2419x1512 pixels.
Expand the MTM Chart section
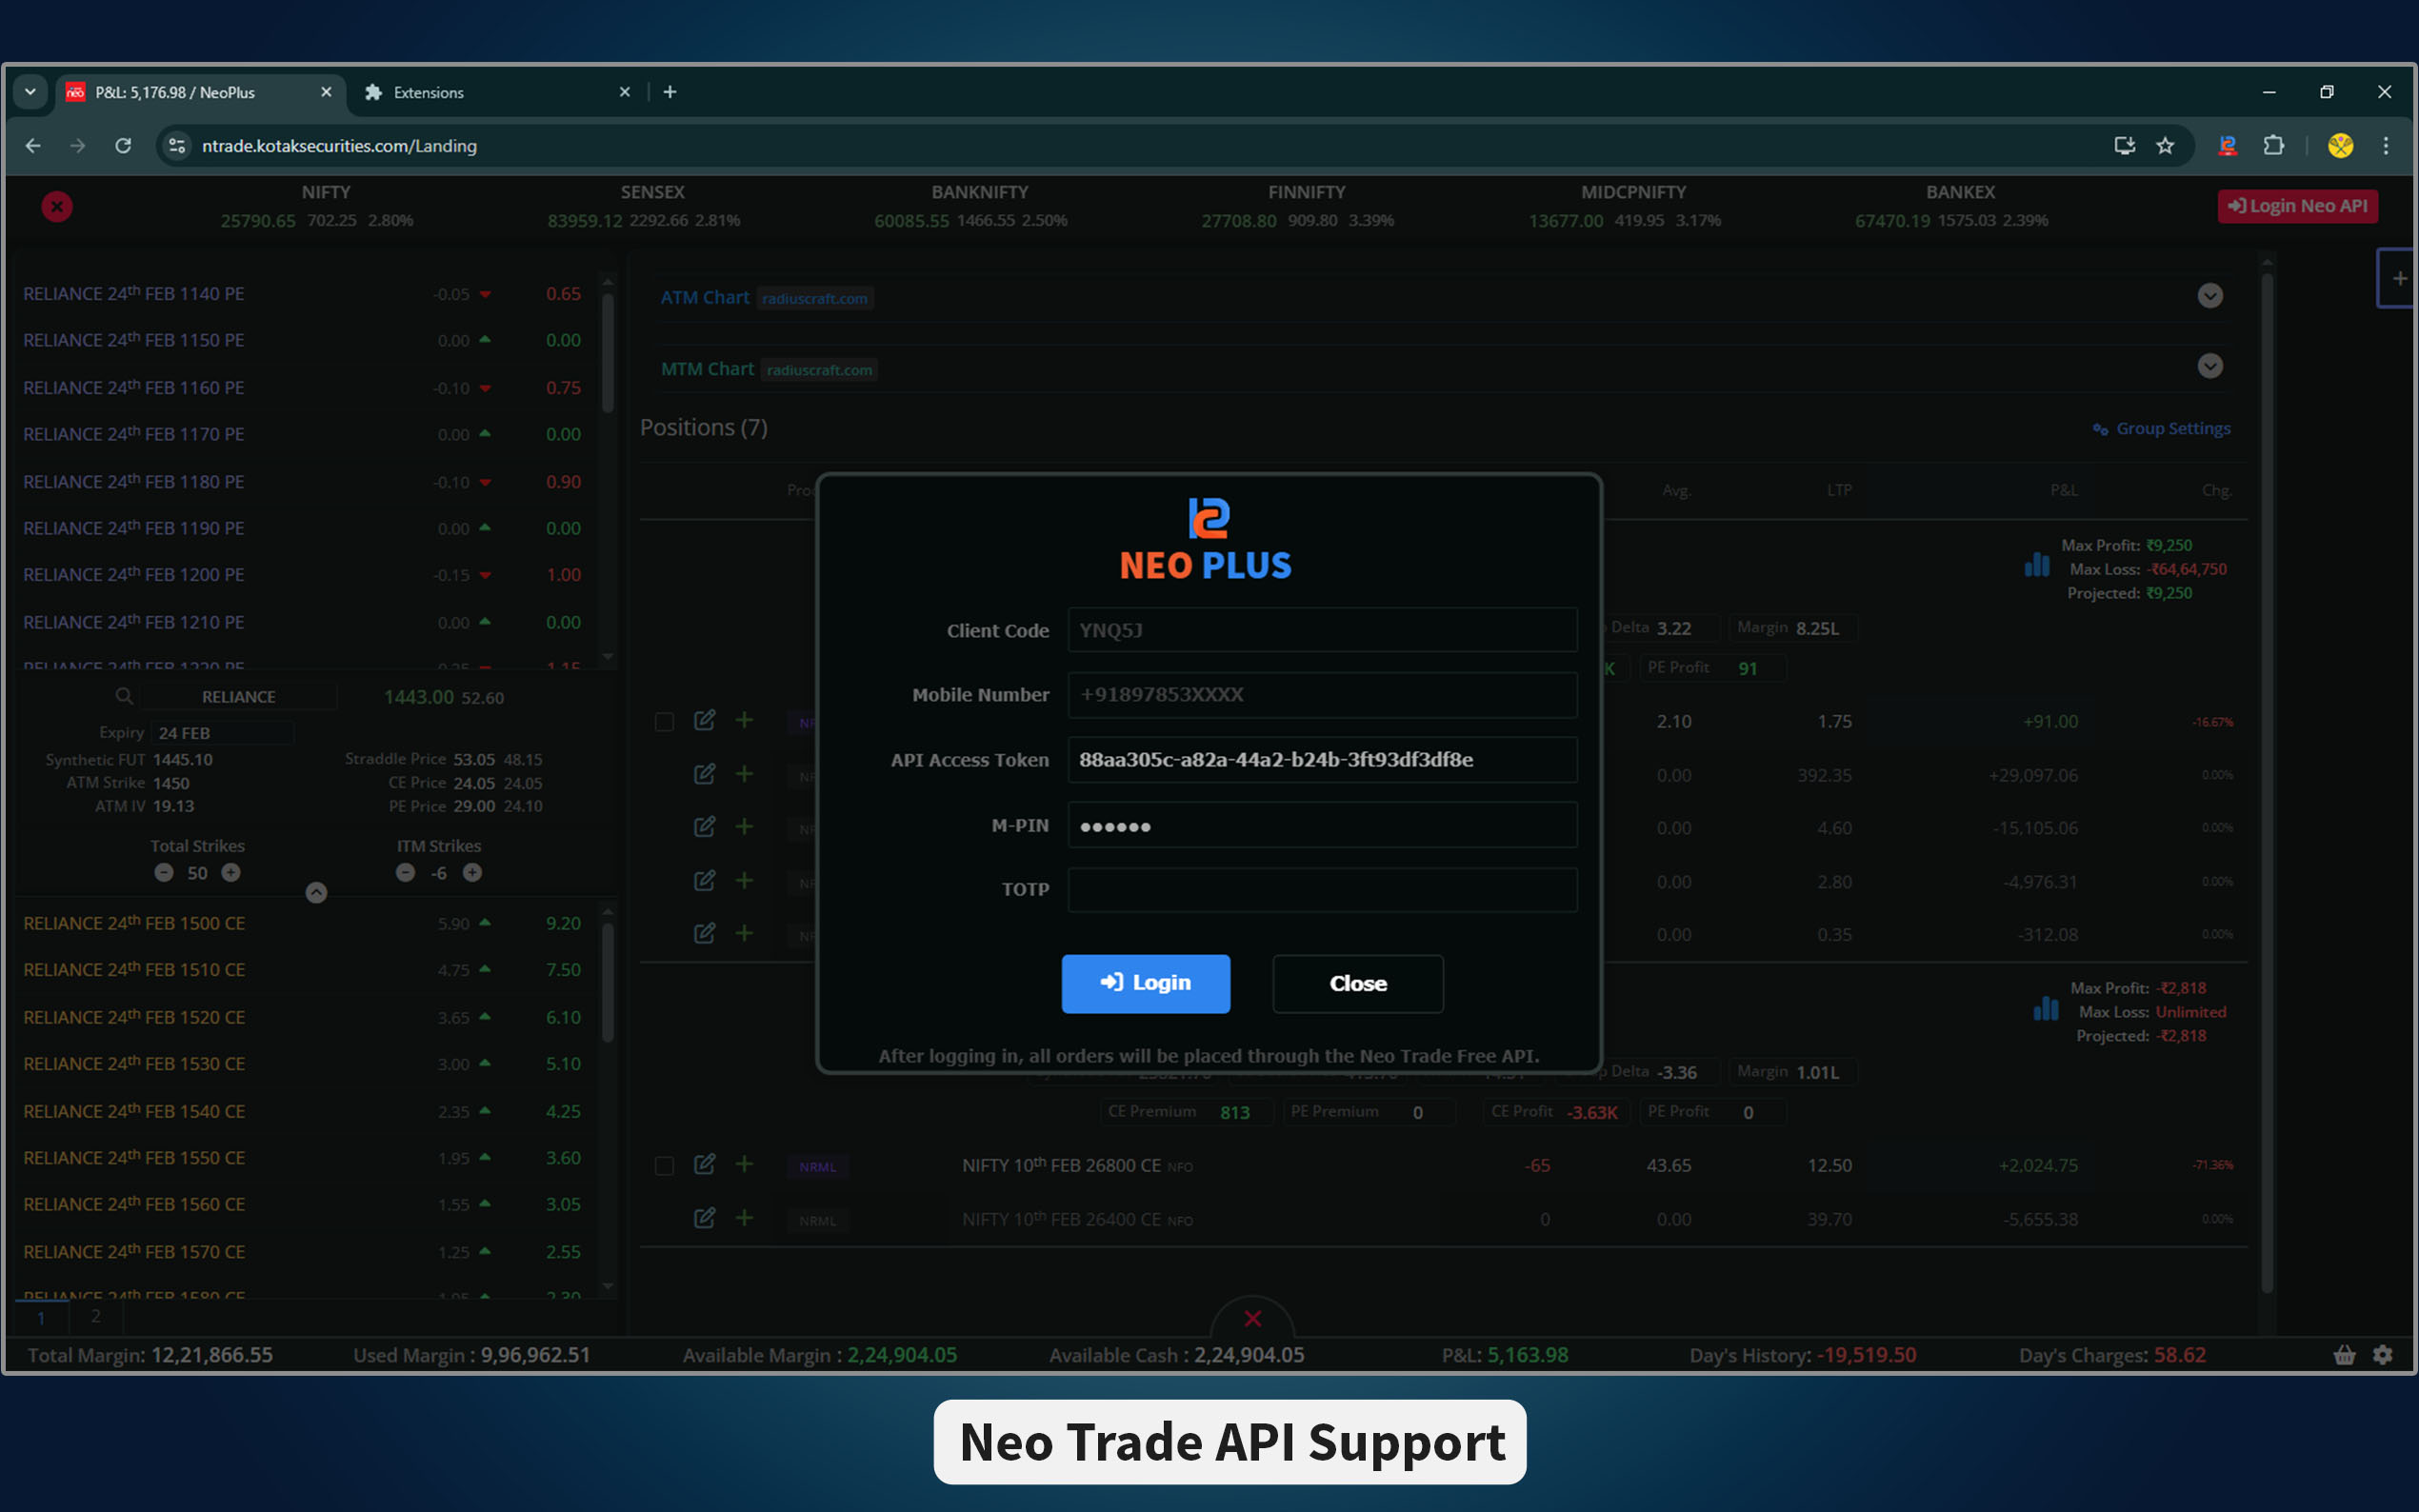(x=2210, y=366)
